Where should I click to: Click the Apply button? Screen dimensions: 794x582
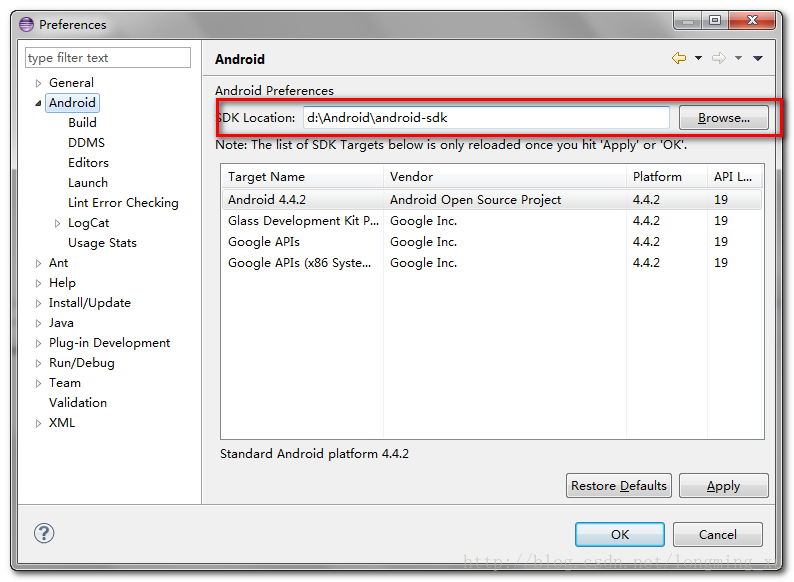coord(724,486)
